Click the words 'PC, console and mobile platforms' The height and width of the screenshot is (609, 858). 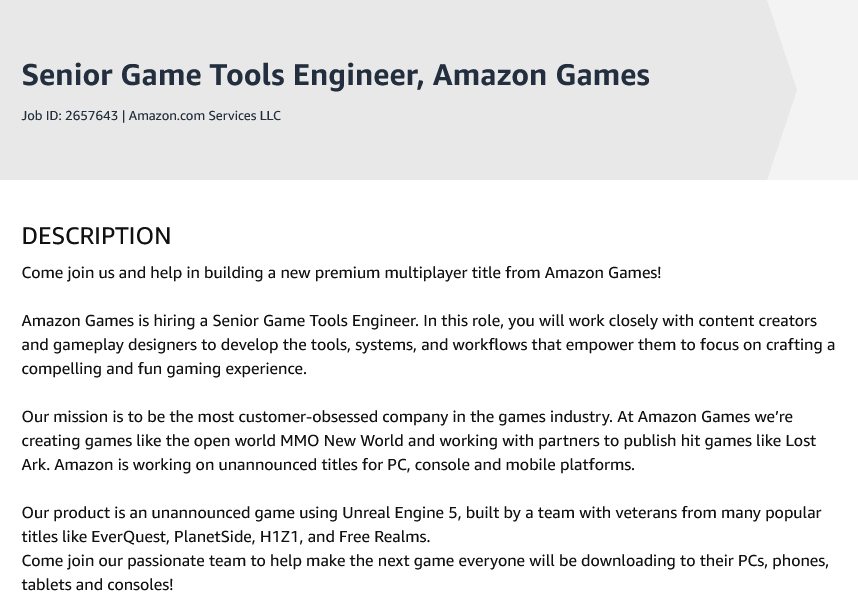[x=510, y=465]
